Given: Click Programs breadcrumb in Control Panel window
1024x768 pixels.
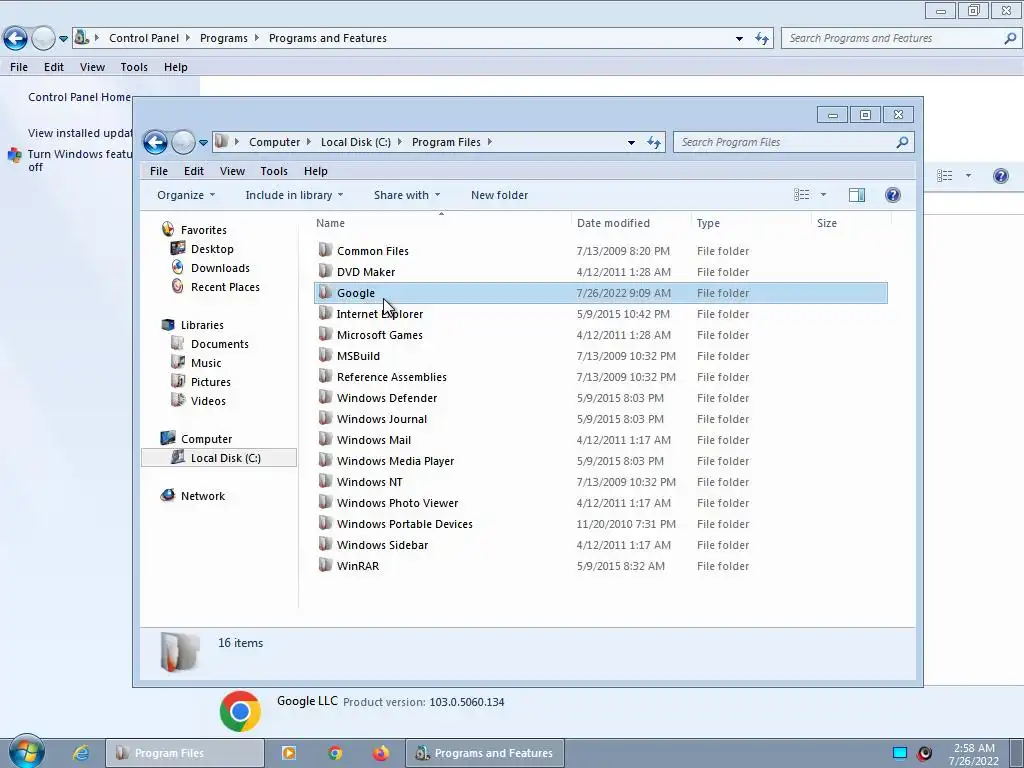Looking at the screenshot, I should click(x=223, y=38).
